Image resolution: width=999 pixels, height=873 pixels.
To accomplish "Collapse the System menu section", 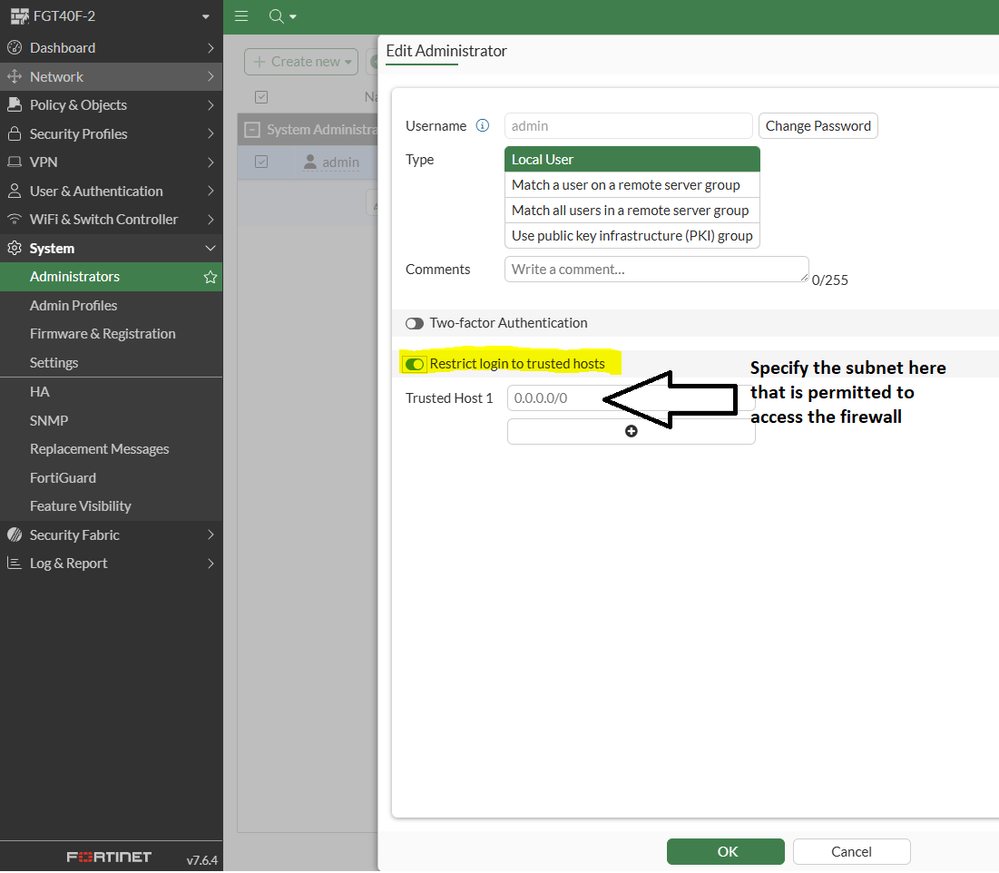I will [x=210, y=248].
